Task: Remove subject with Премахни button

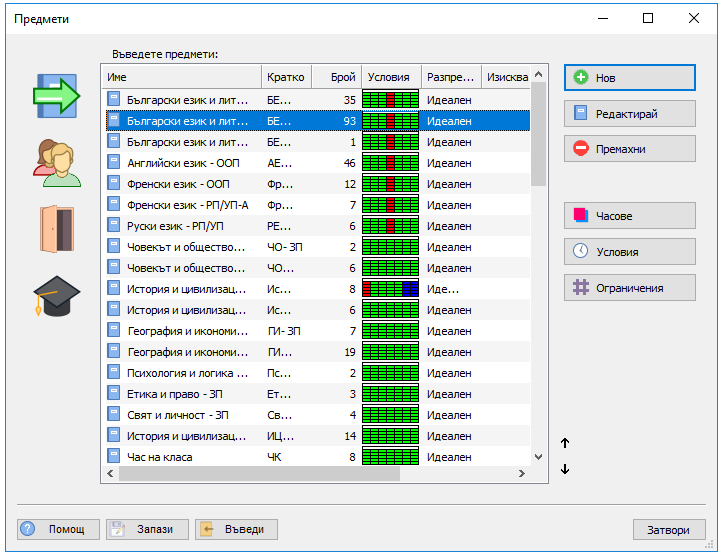Action: click(x=629, y=149)
